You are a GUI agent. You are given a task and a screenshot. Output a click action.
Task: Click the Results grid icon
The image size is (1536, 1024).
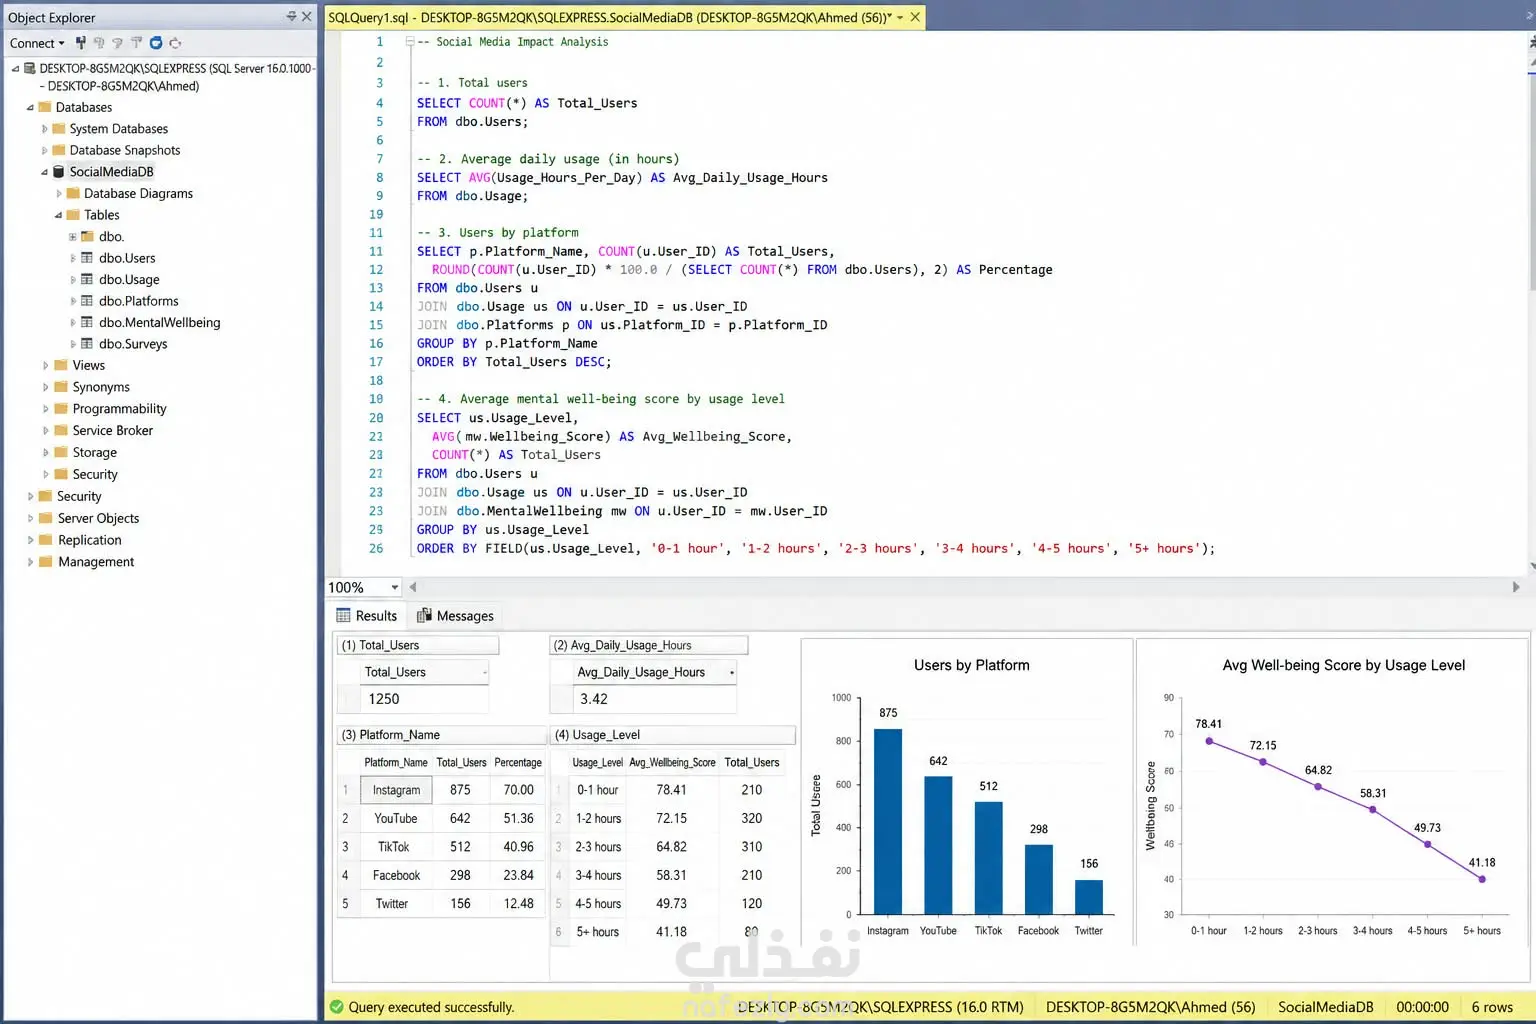pos(343,616)
